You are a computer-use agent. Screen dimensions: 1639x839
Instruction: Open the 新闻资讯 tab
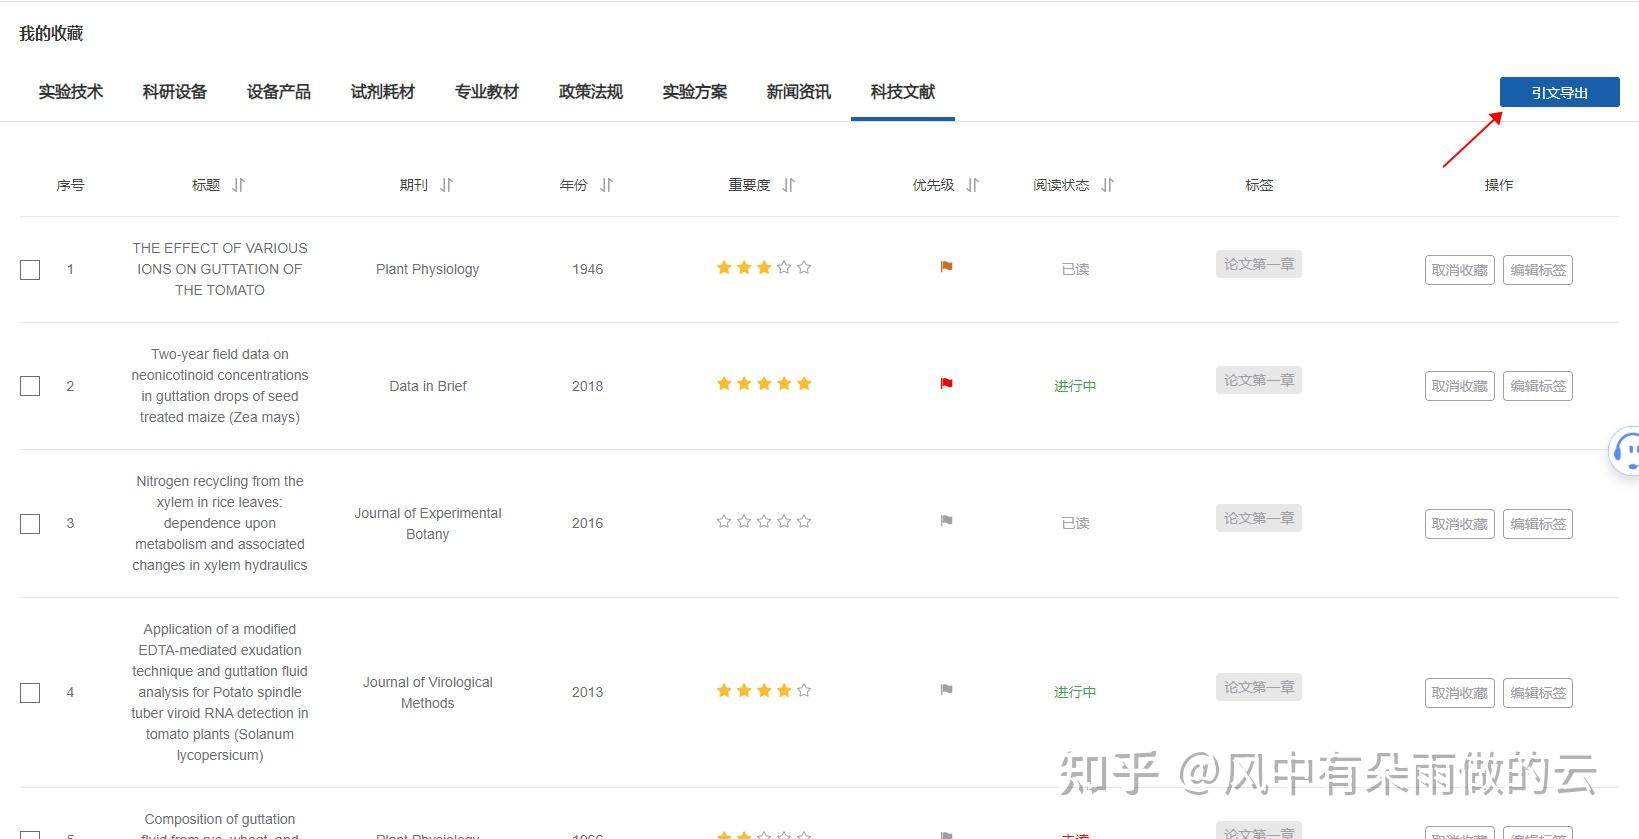click(x=799, y=92)
